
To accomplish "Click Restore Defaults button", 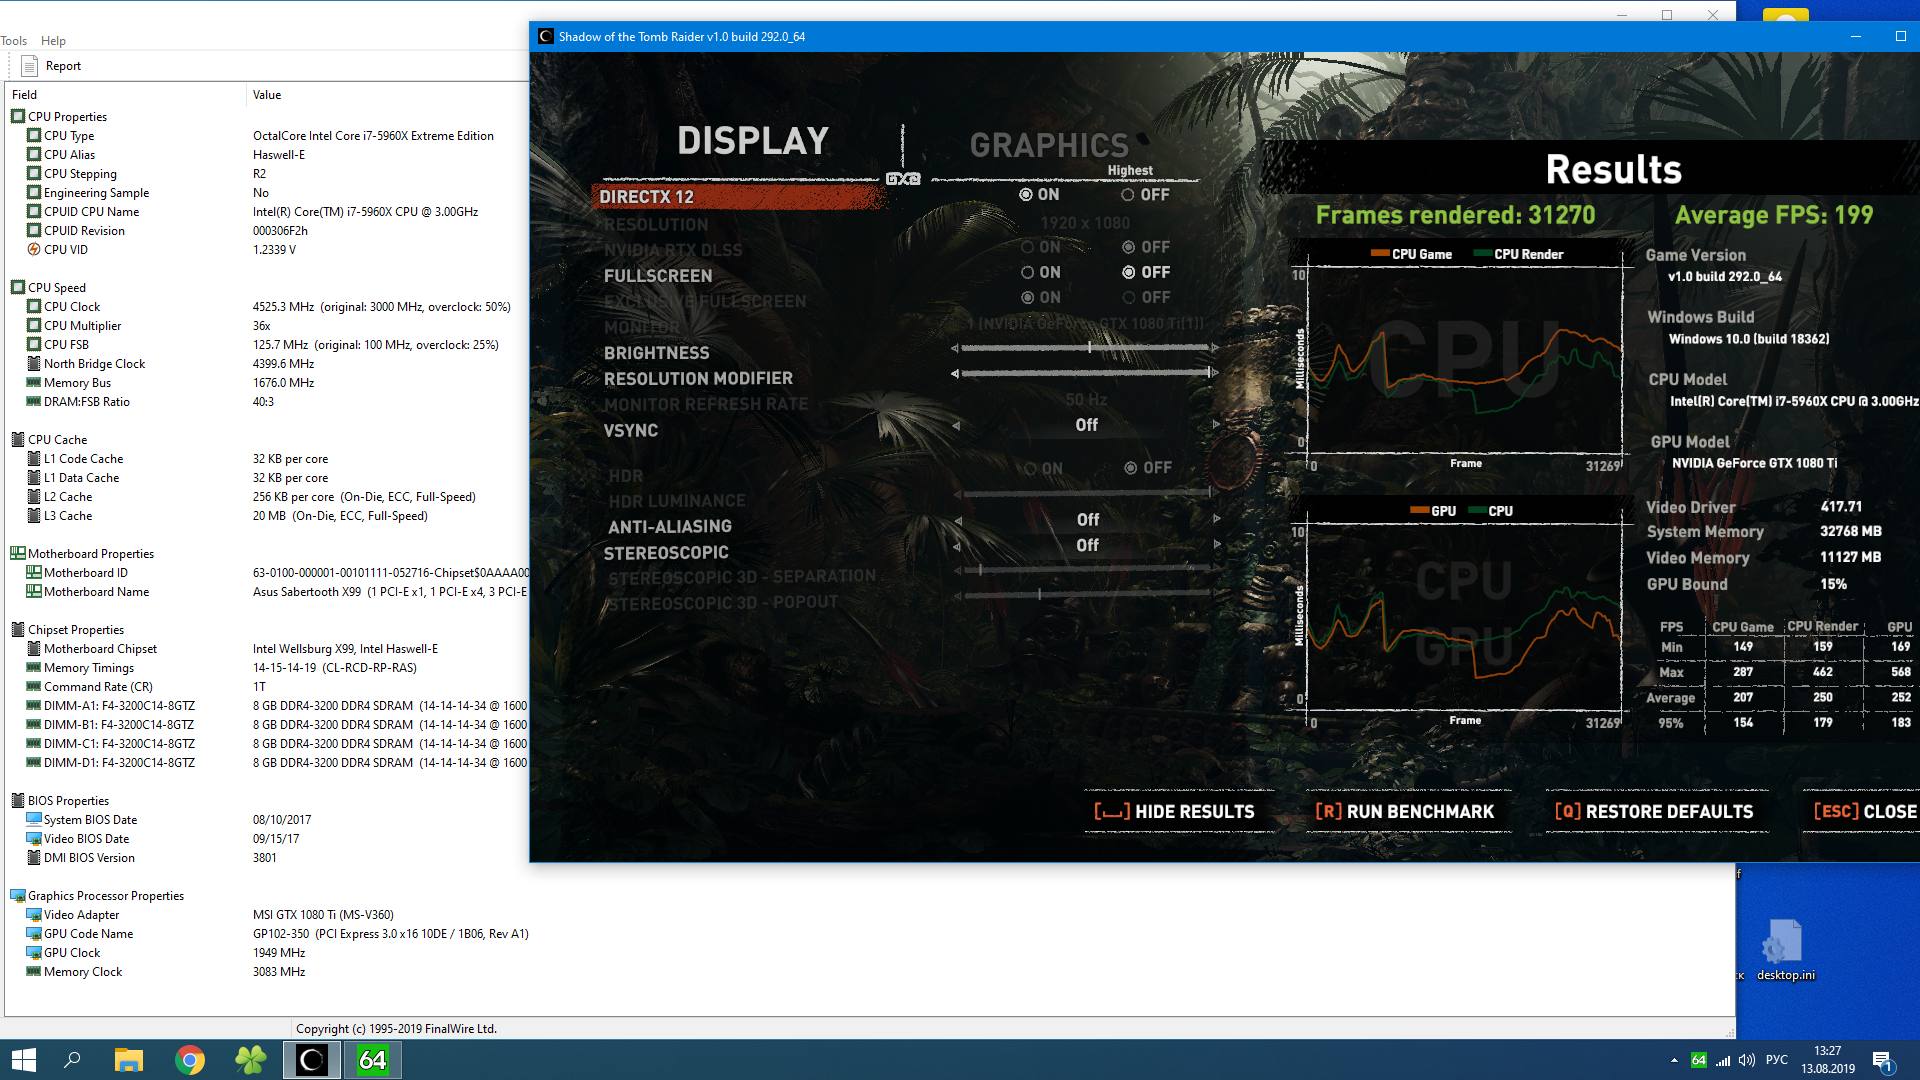I will pyautogui.click(x=1654, y=812).
